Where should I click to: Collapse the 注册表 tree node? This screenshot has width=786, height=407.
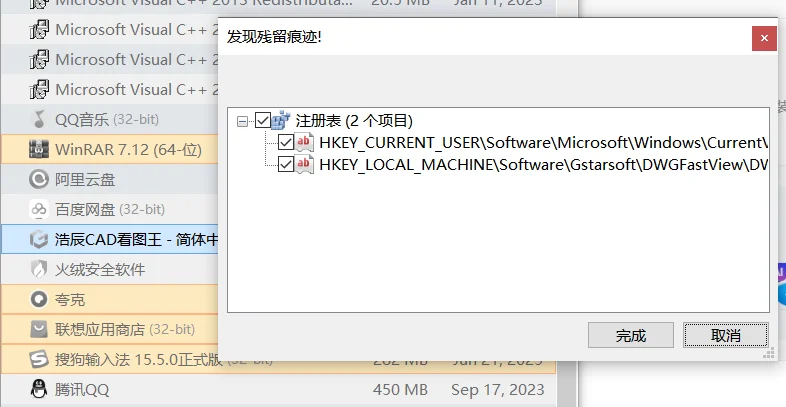pos(242,121)
